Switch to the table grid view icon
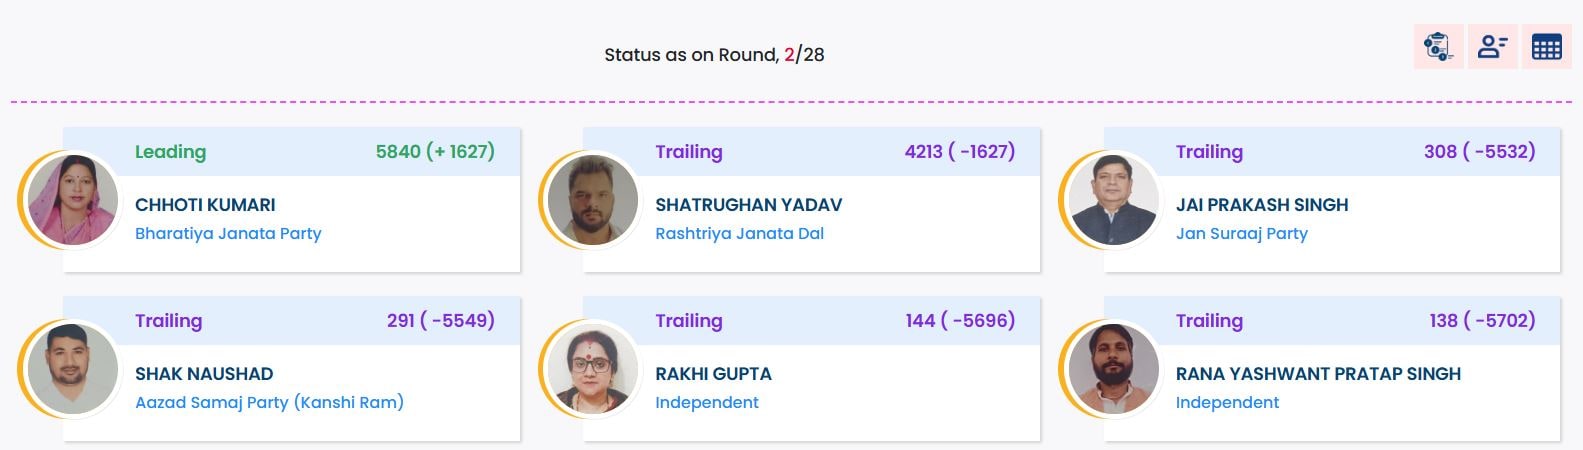This screenshot has width=1583, height=450. click(x=1546, y=47)
